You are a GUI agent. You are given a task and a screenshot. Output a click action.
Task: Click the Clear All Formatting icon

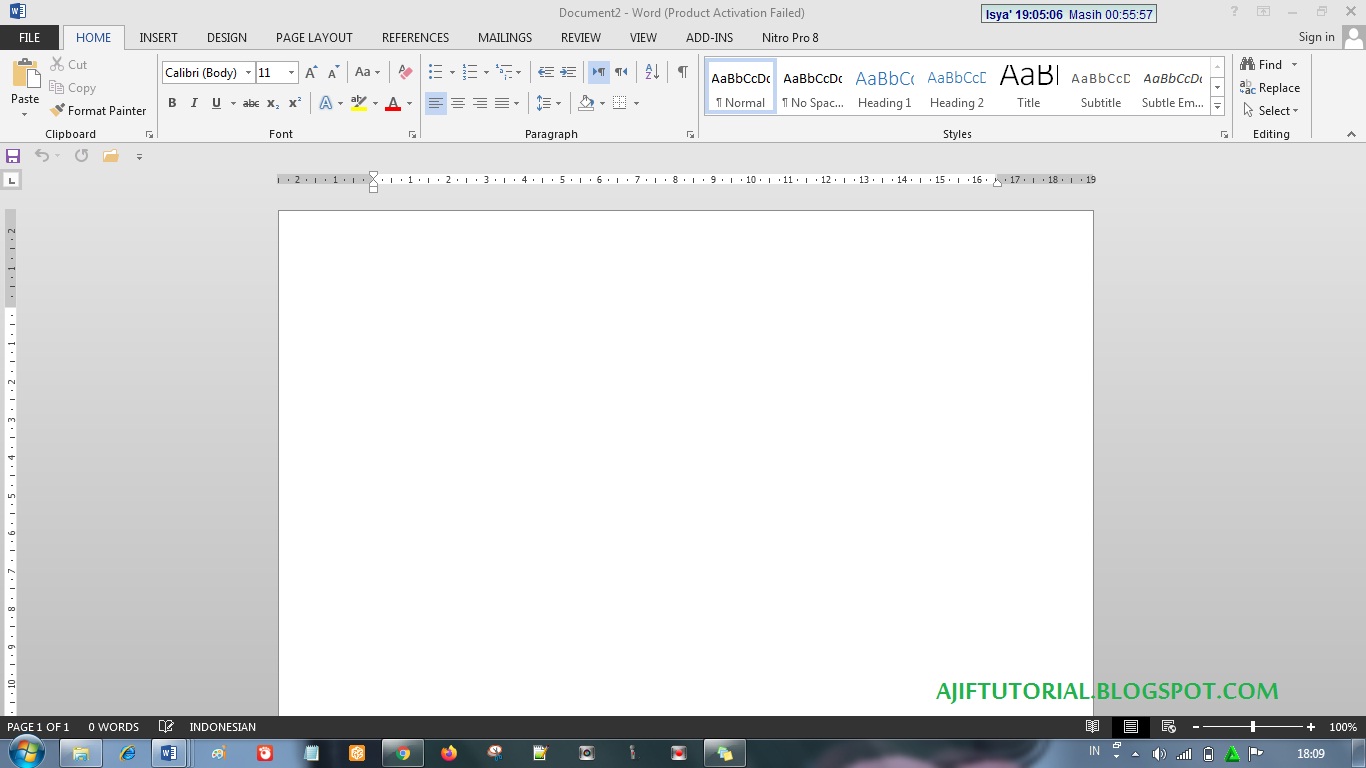[x=404, y=72]
